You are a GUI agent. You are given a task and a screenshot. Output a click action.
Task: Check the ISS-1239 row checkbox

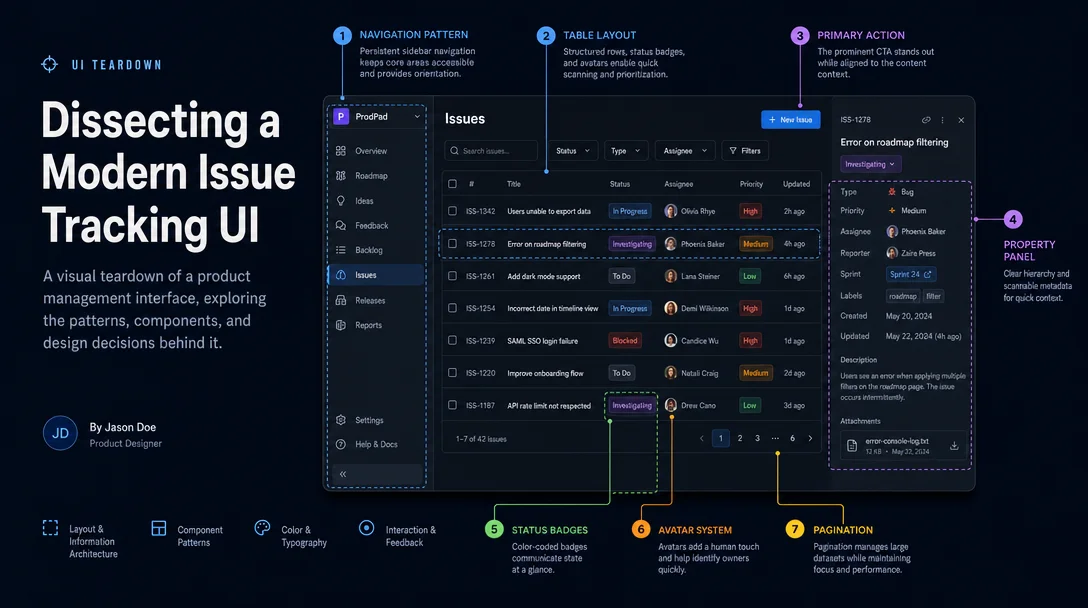click(452, 341)
